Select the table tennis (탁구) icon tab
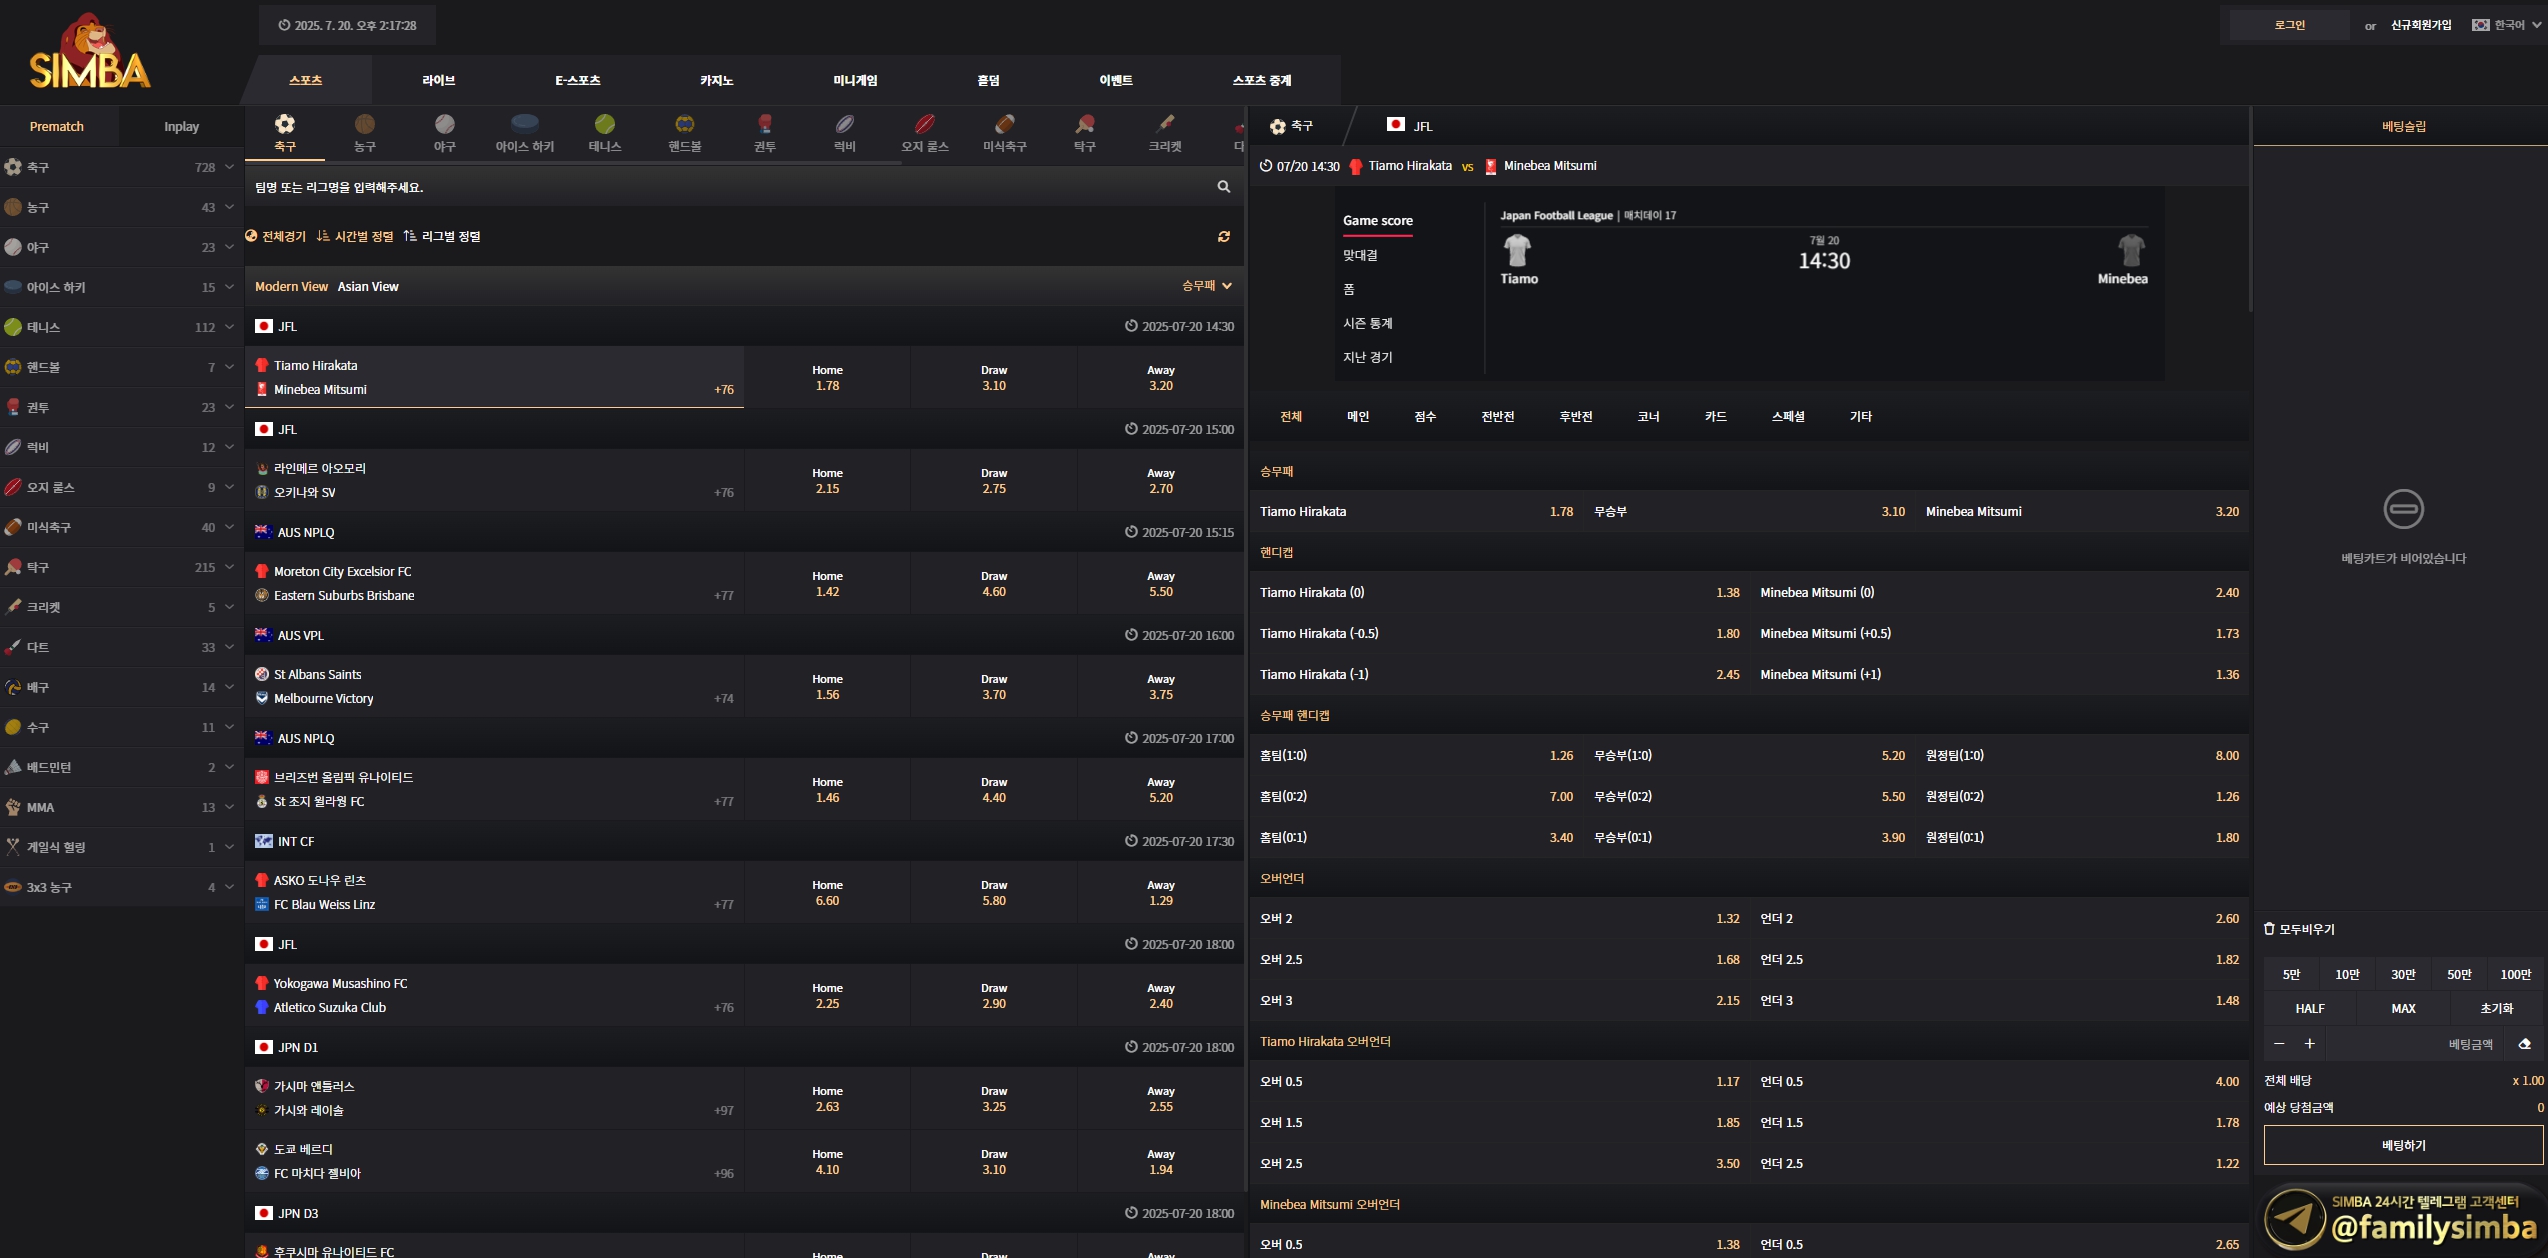The image size is (2548, 1258). pos(1085,133)
